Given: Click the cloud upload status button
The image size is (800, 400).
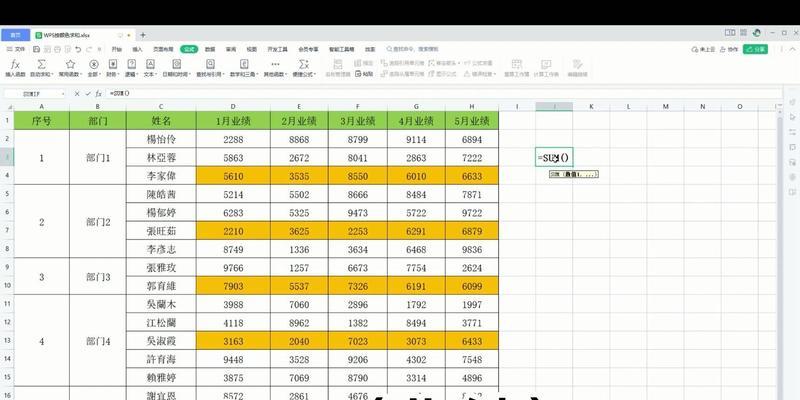Looking at the screenshot, I should [704, 49].
